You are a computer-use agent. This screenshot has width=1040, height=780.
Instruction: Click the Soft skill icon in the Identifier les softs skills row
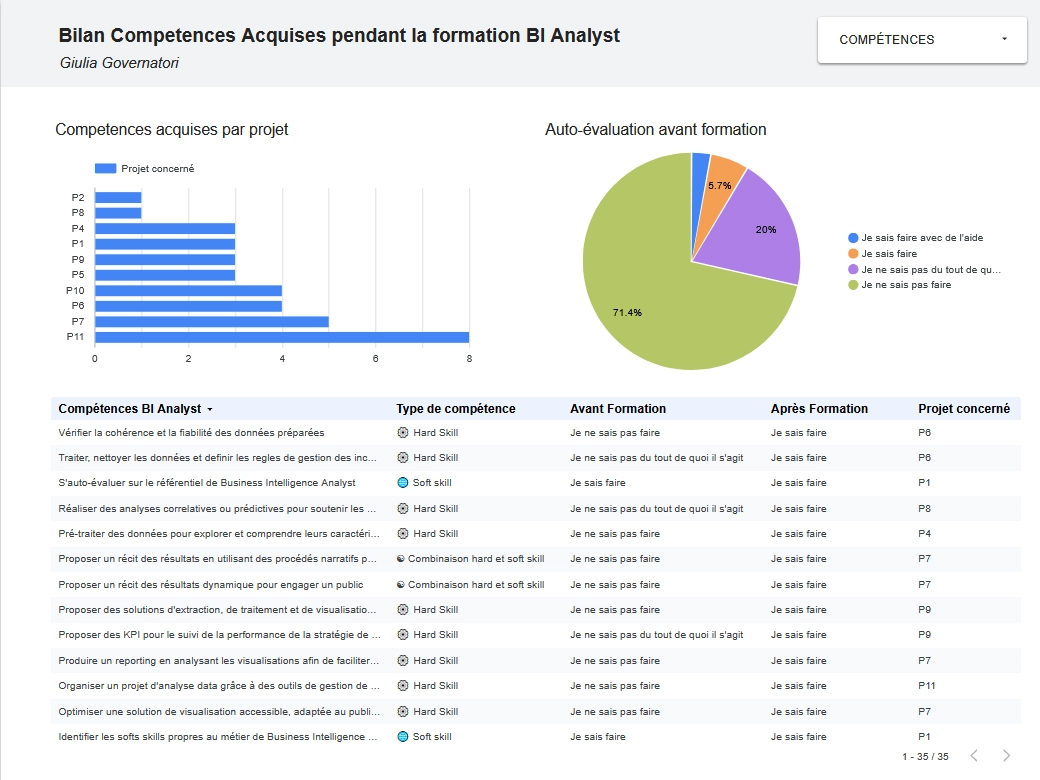[403, 737]
